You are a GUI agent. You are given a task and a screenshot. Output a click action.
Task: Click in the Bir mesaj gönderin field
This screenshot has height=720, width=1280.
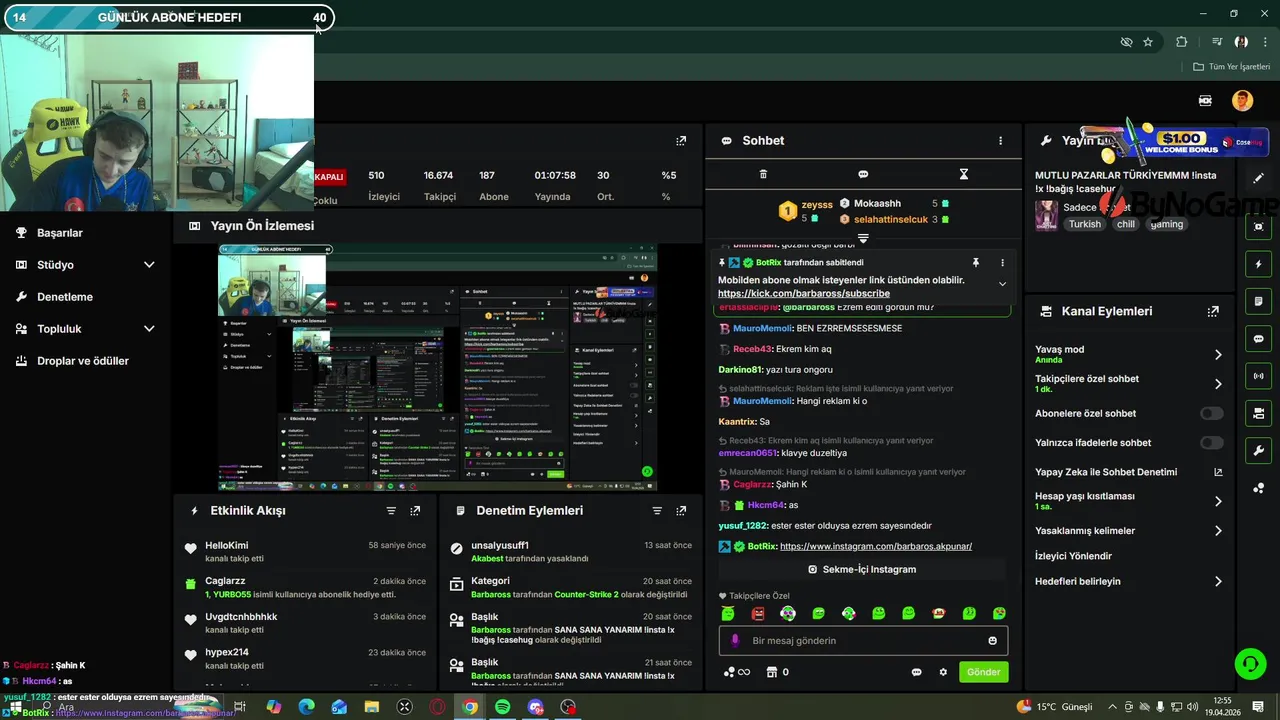pyautogui.click(x=863, y=641)
